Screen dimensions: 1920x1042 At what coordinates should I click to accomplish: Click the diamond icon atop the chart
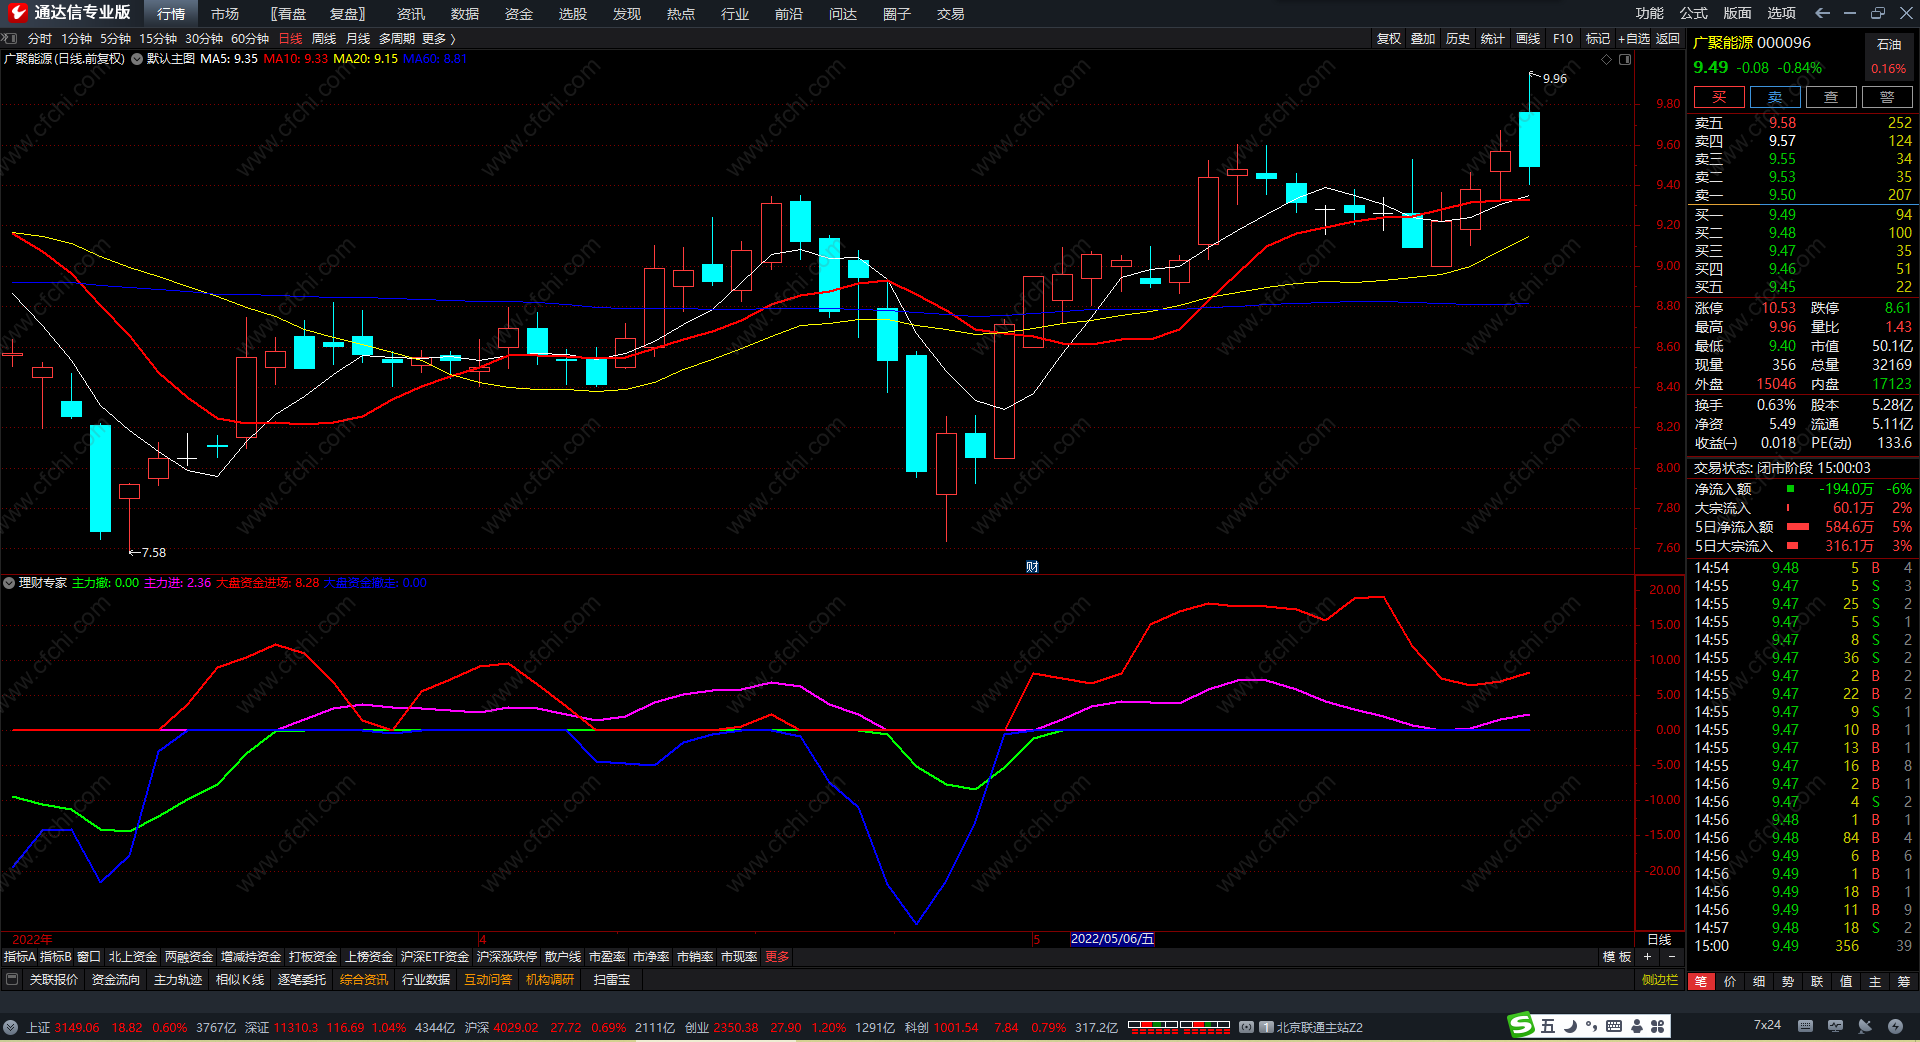tap(1607, 59)
